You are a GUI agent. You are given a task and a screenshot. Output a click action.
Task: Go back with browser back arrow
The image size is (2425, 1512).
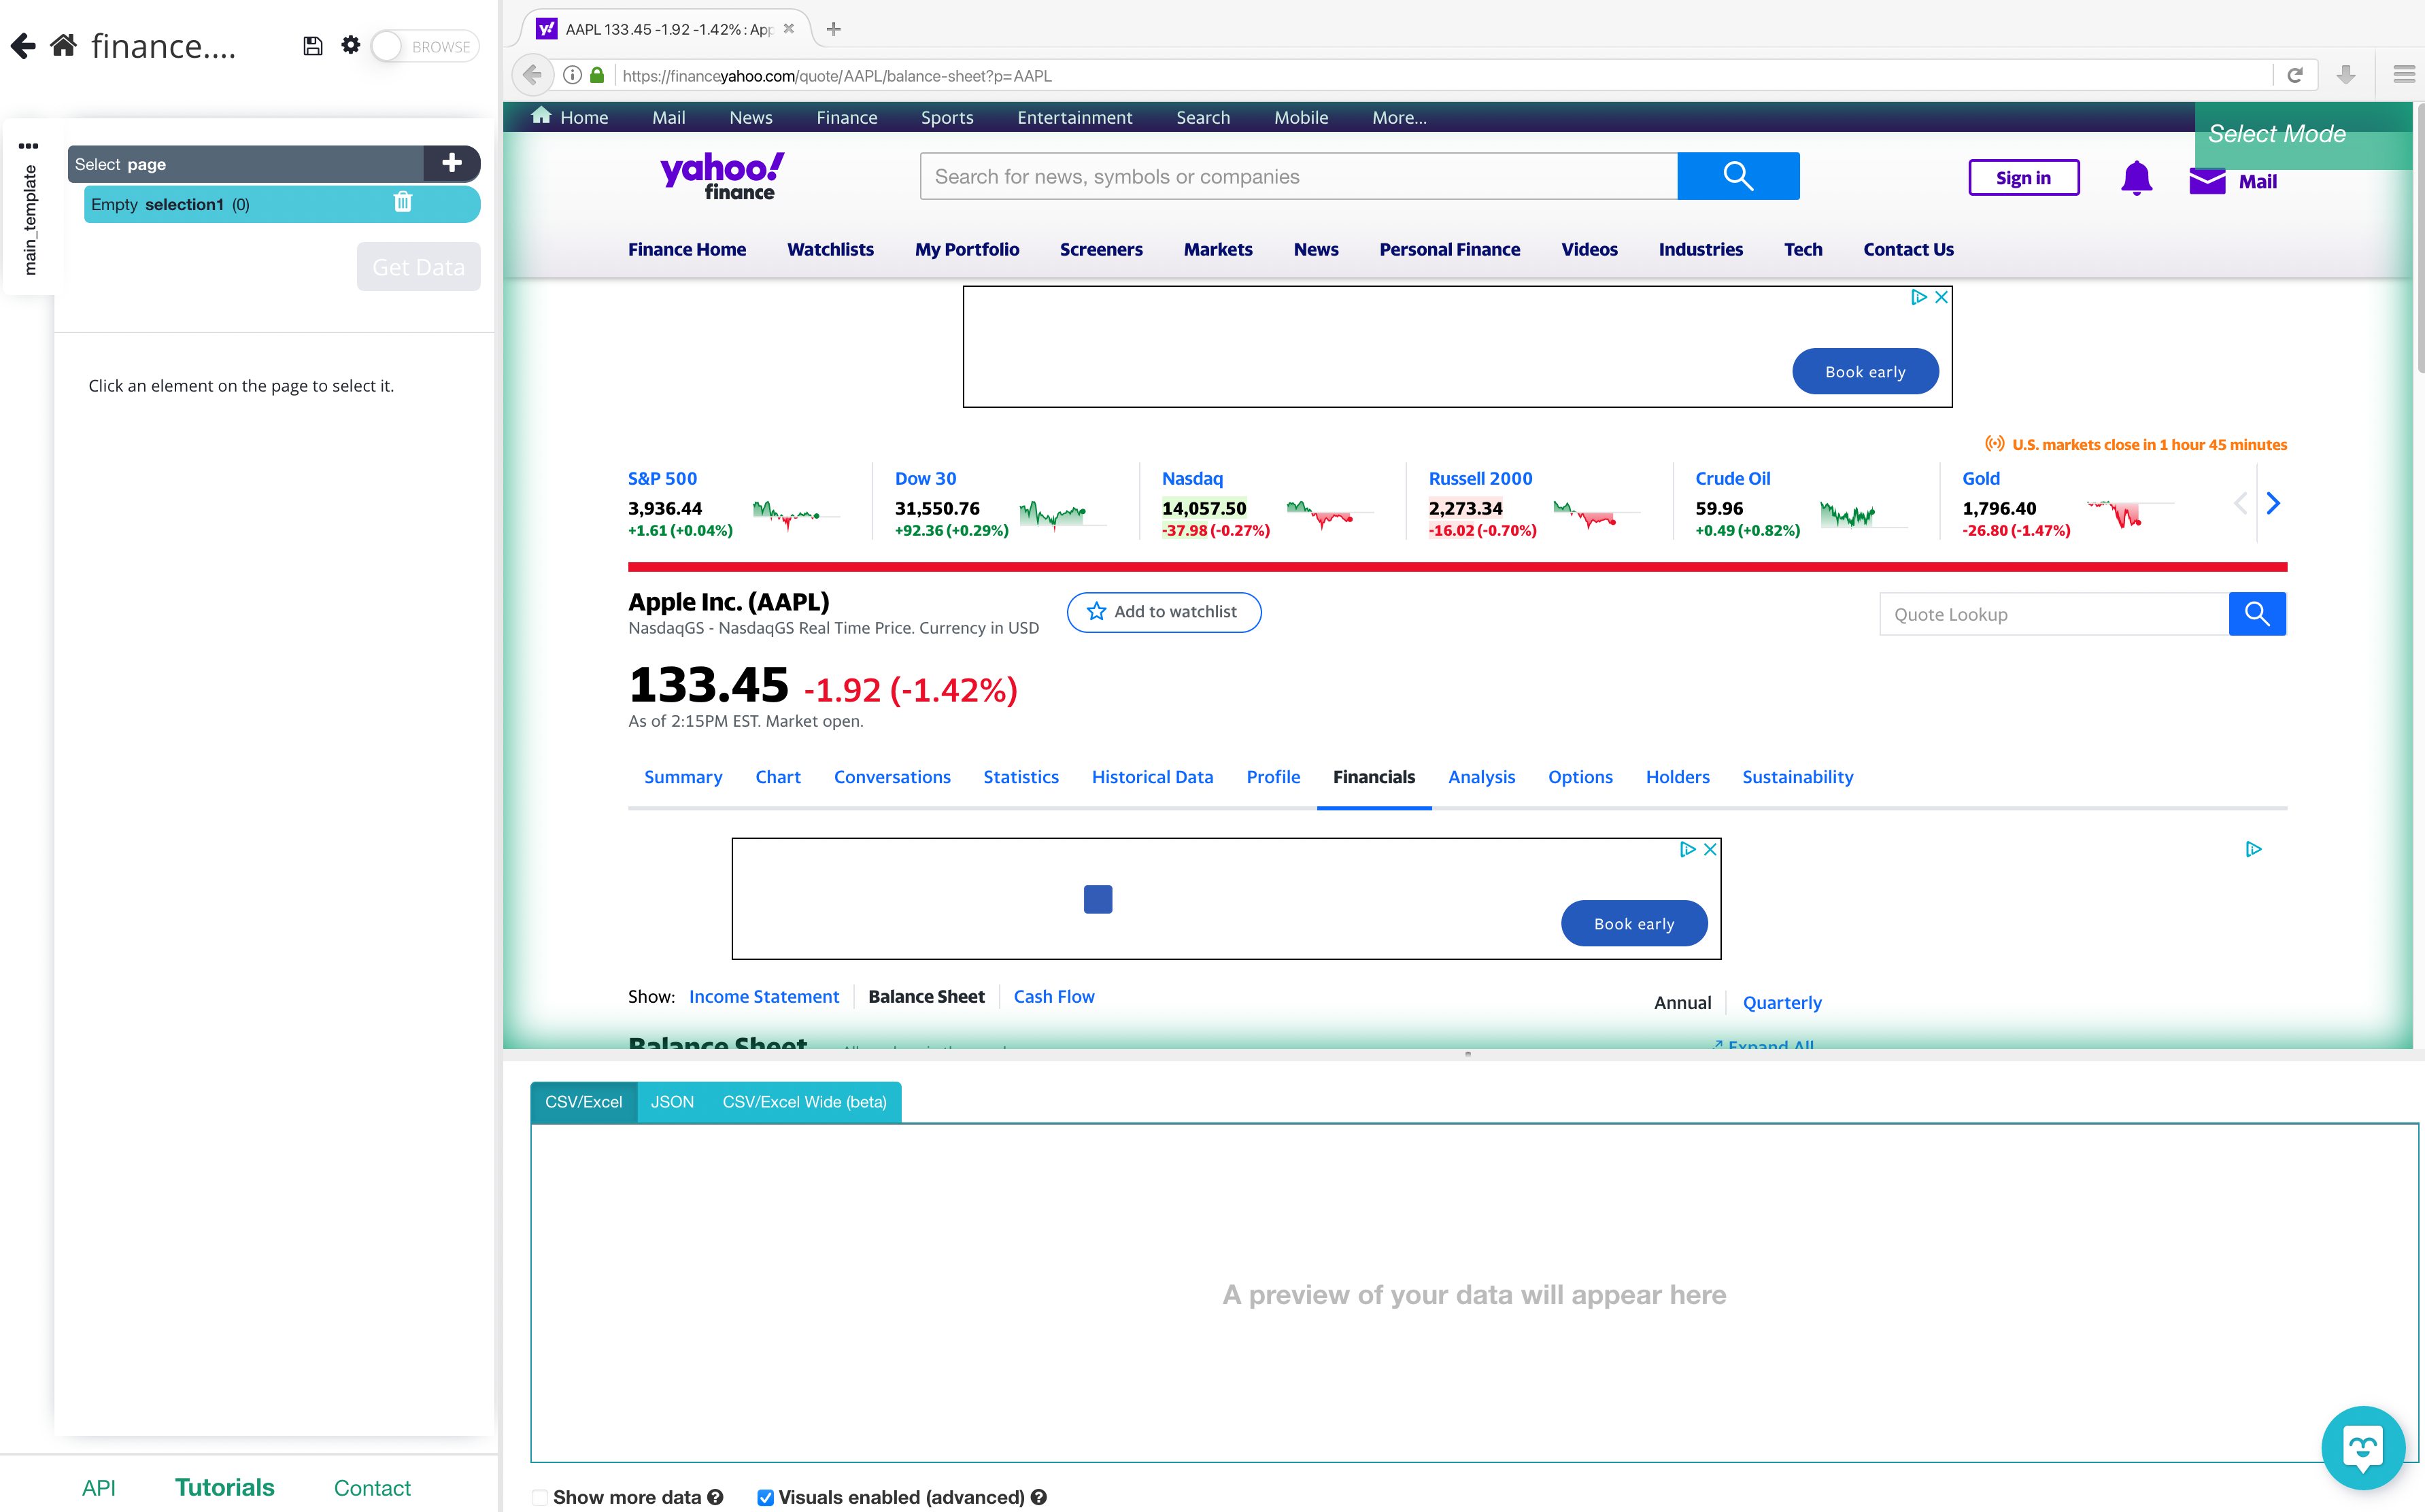click(533, 75)
